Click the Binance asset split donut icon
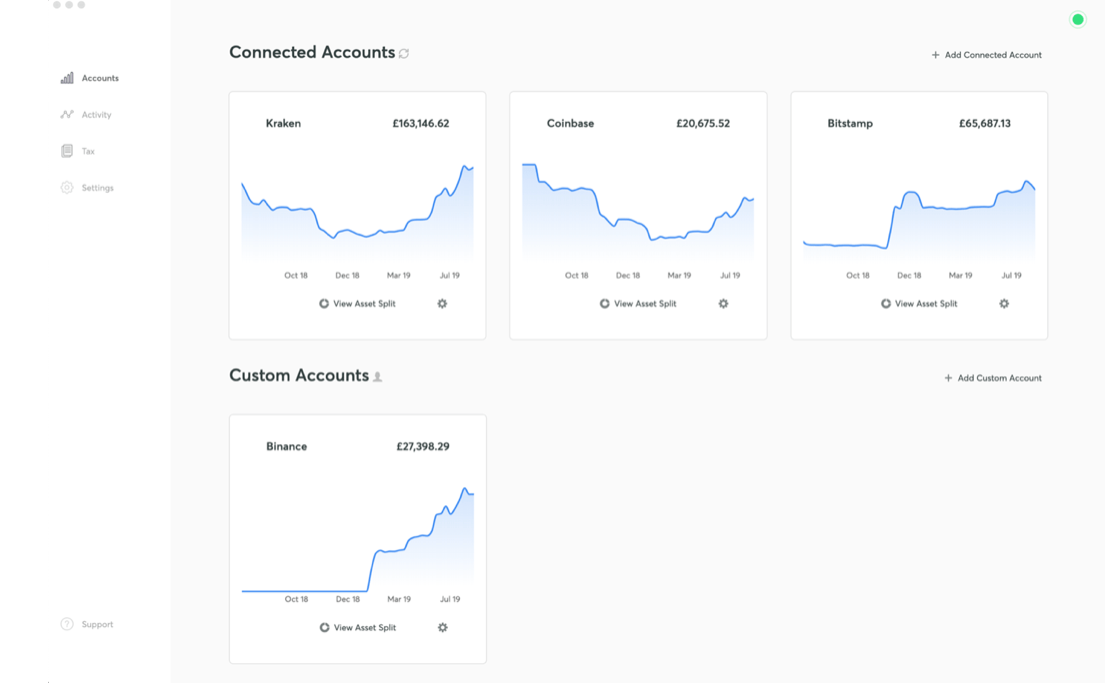Image resolution: width=1105 pixels, height=686 pixels. pos(324,627)
